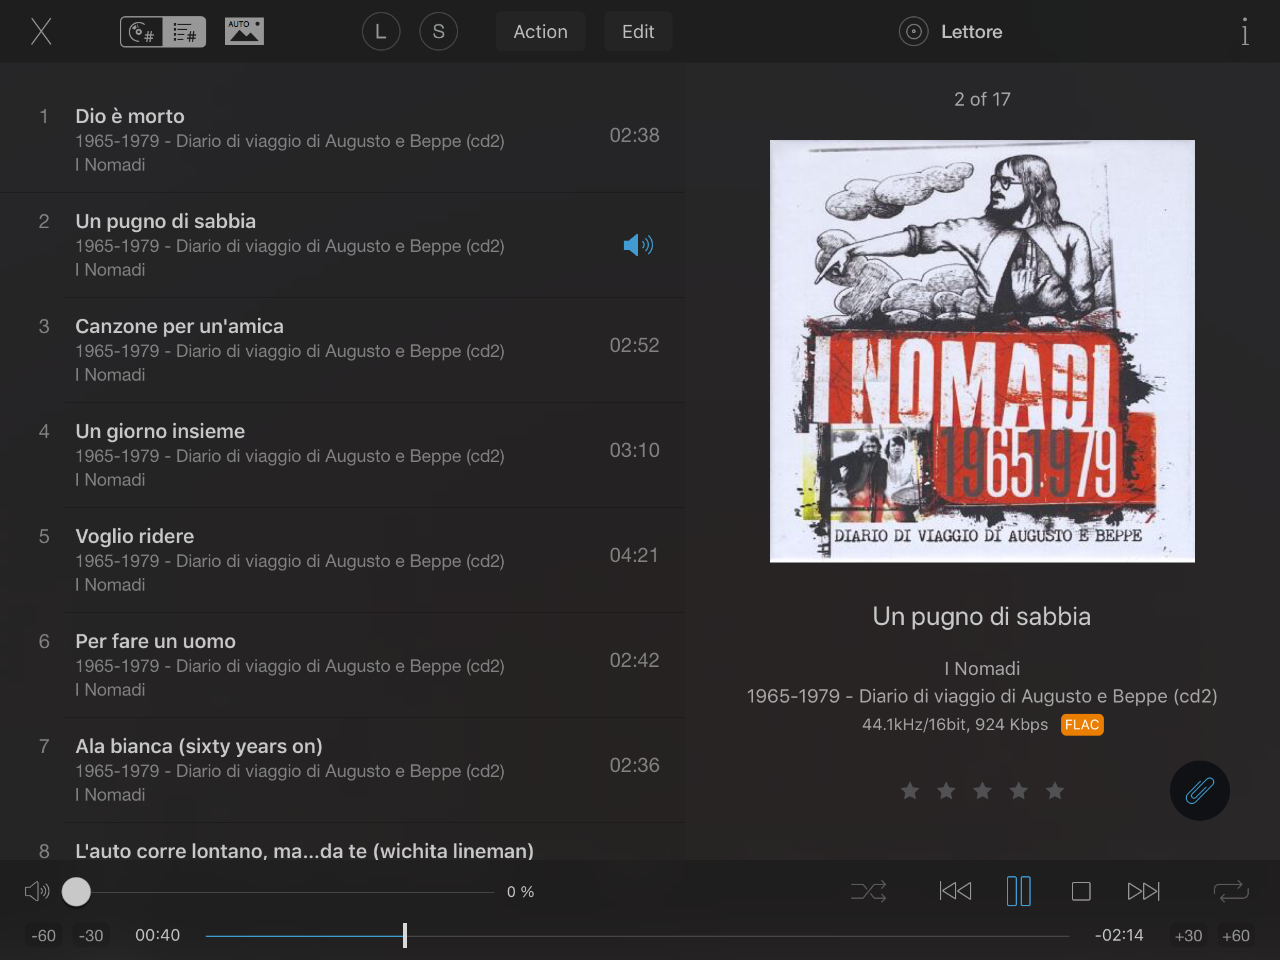Click the paperclip attachment button
The height and width of the screenshot is (960, 1280).
[x=1199, y=791]
